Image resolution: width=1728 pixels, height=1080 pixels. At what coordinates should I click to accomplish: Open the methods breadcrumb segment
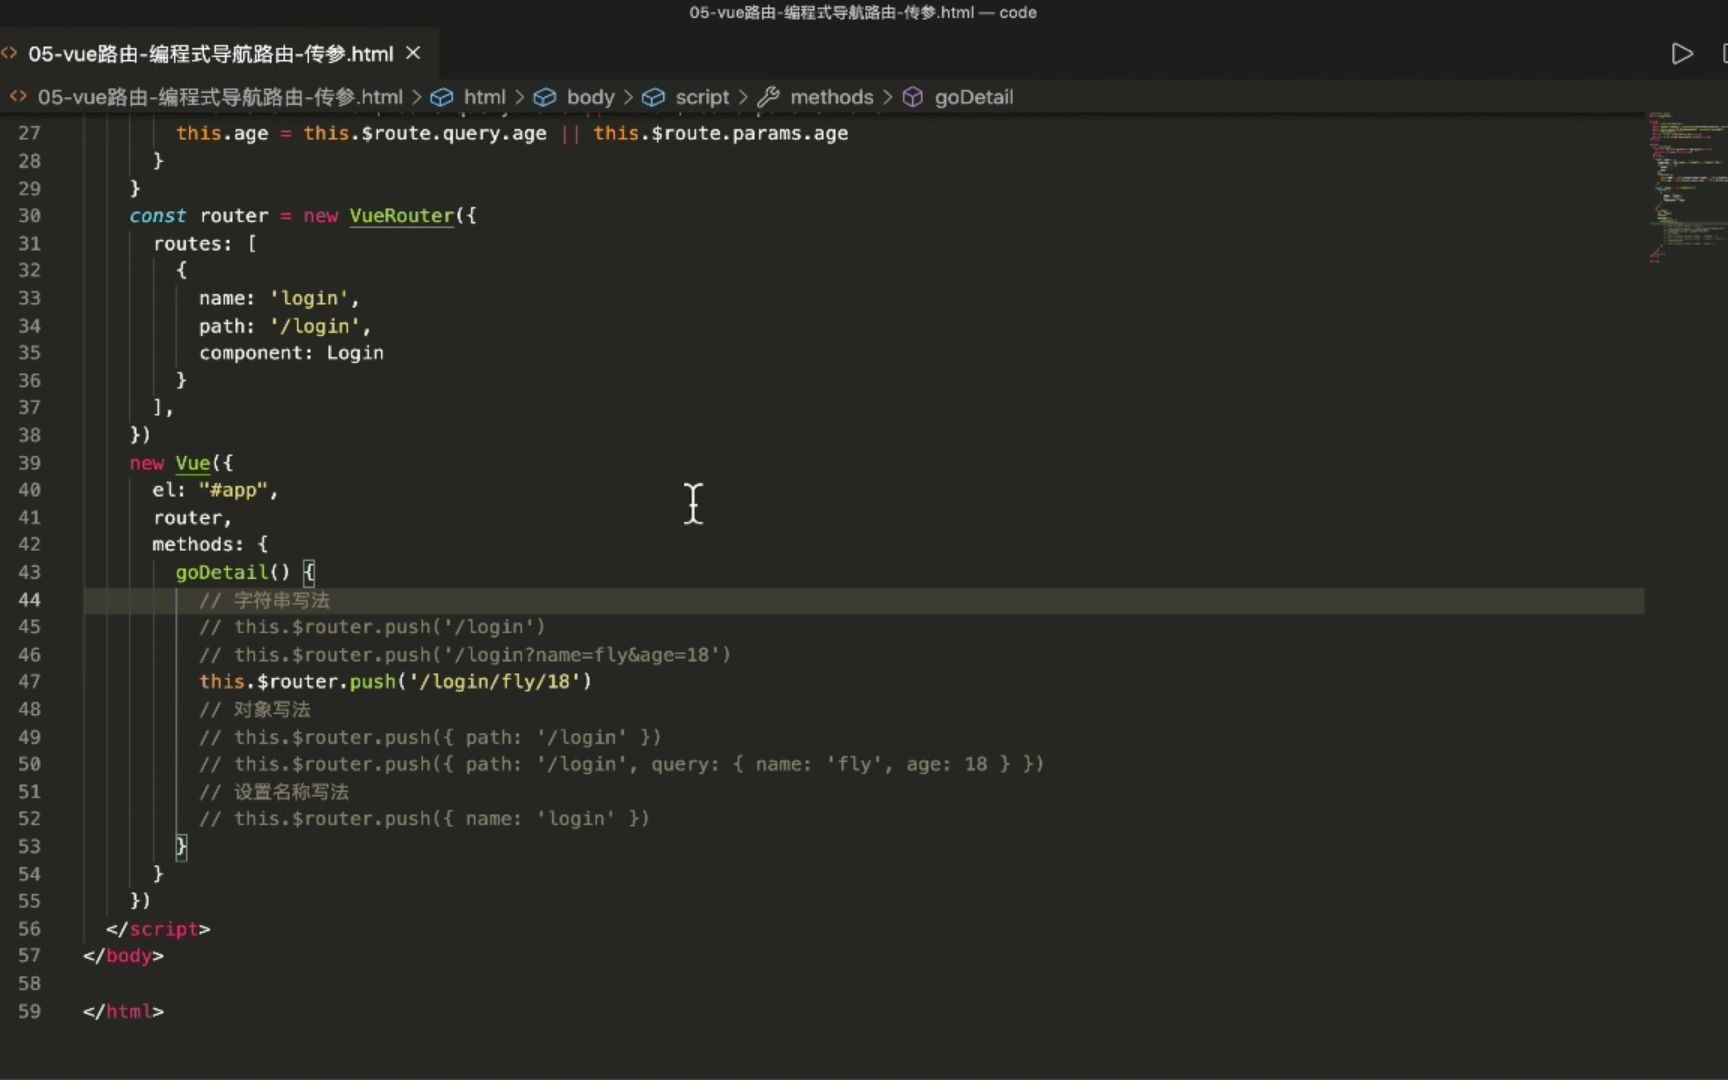coord(831,97)
